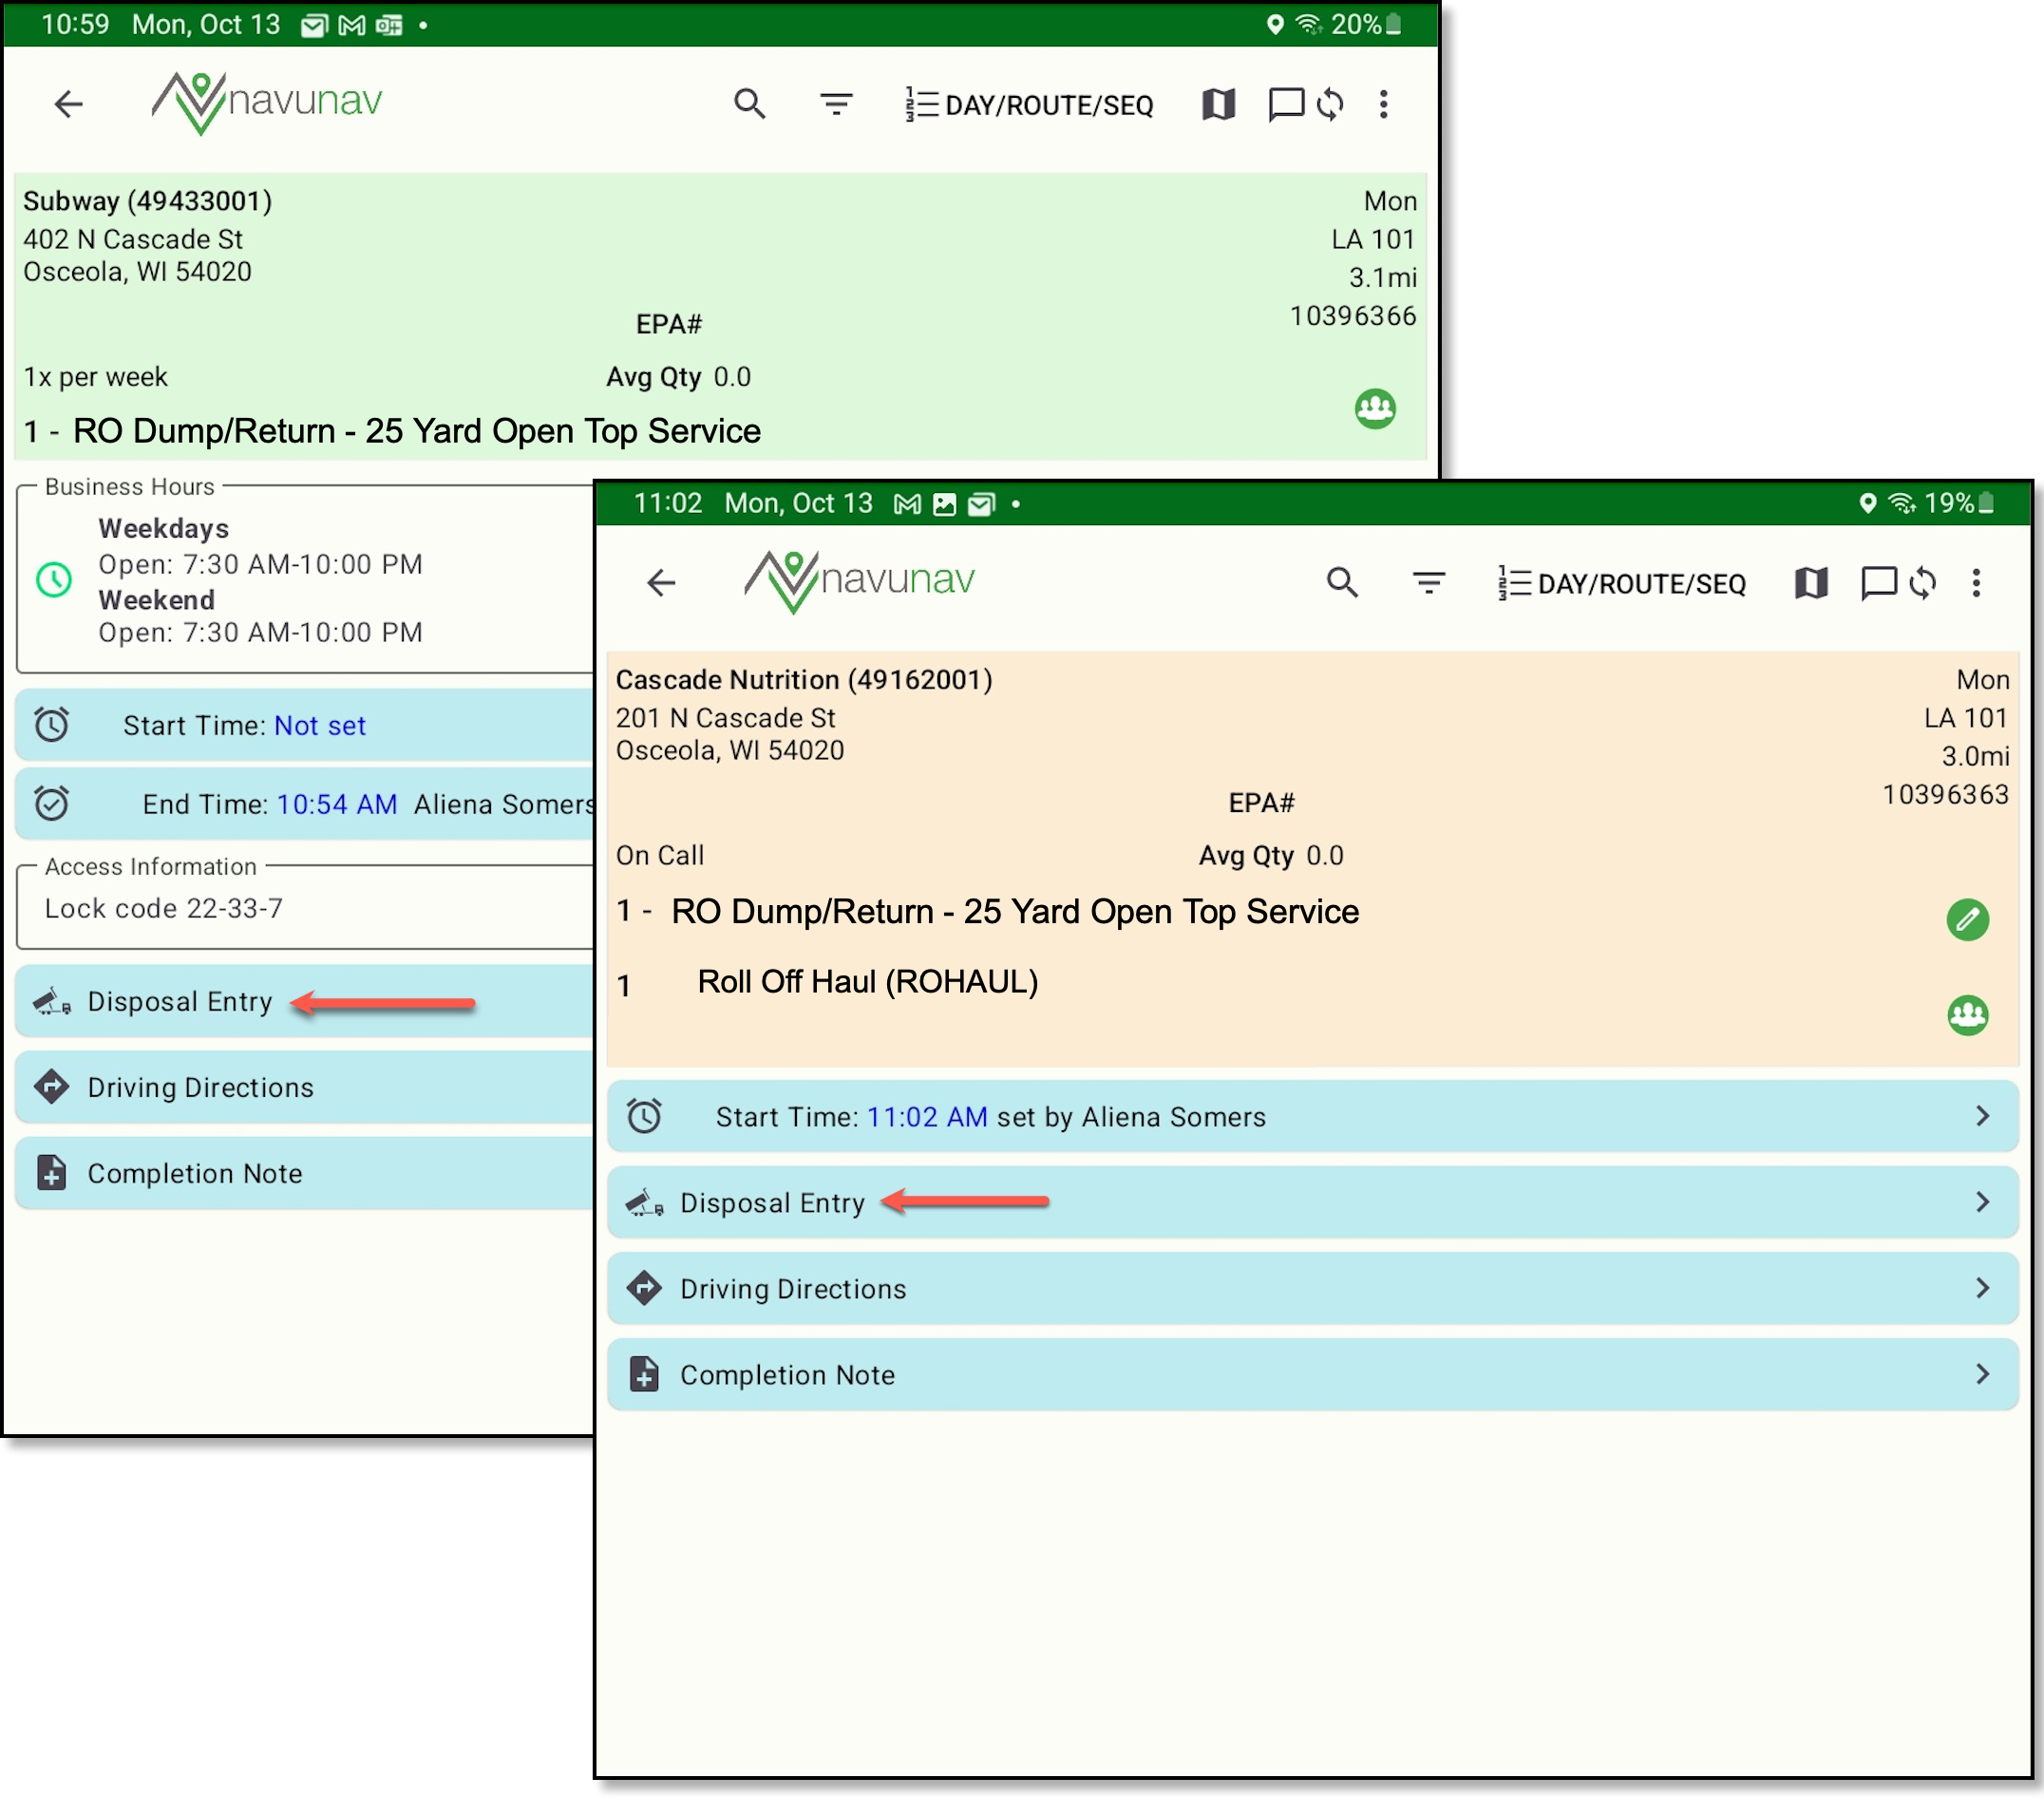Tap sync refresh icon on front screen
Viewport: 2044px width, 1816px height.
(1922, 582)
